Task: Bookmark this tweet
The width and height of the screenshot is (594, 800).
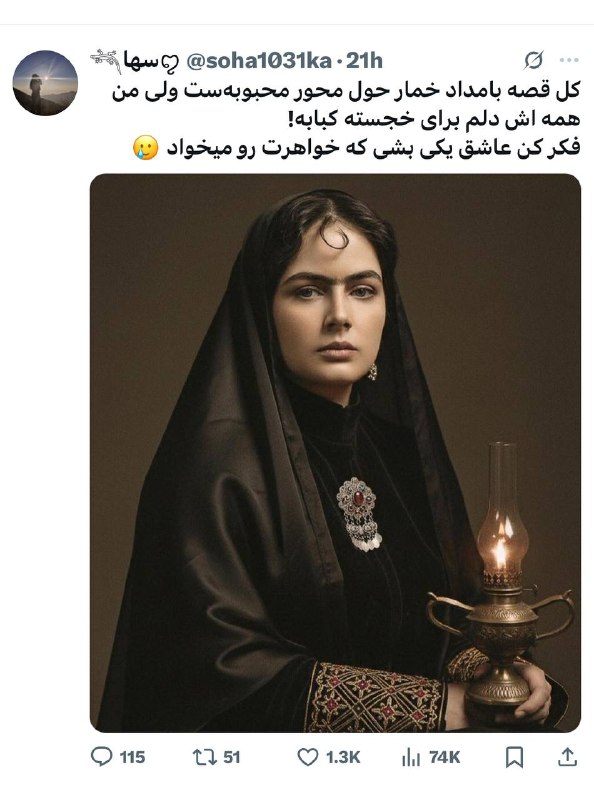Action: [x=514, y=757]
